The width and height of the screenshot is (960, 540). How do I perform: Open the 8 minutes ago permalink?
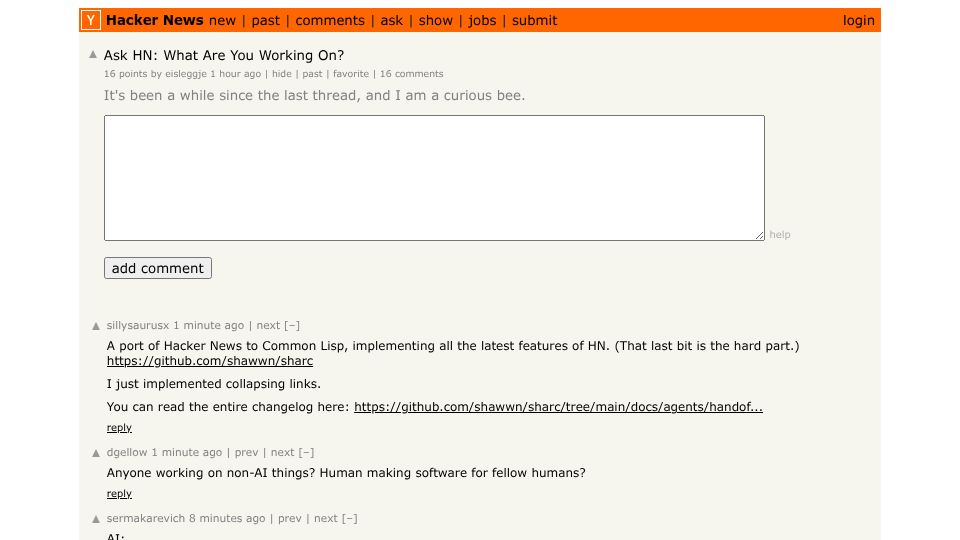227,518
